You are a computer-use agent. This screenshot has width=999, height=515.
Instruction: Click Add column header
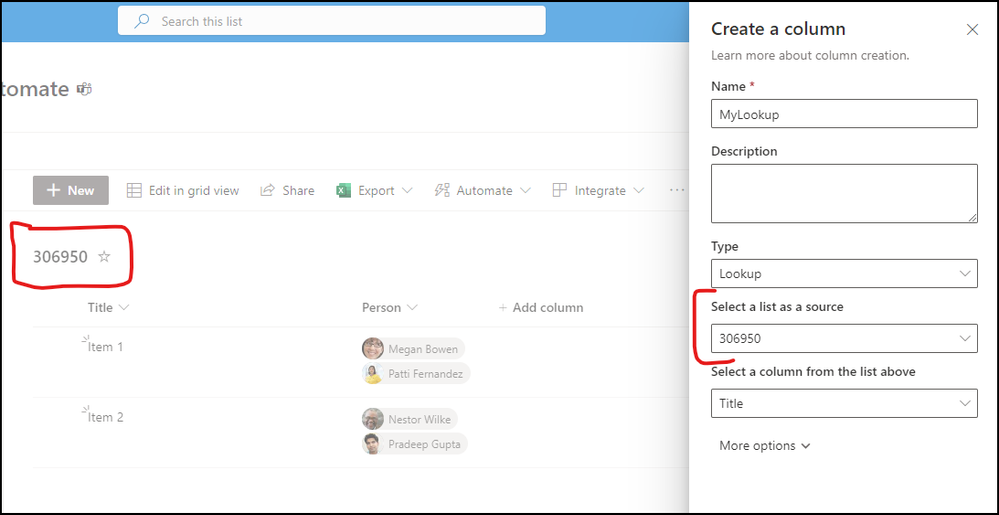pyautogui.click(x=540, y=307)
